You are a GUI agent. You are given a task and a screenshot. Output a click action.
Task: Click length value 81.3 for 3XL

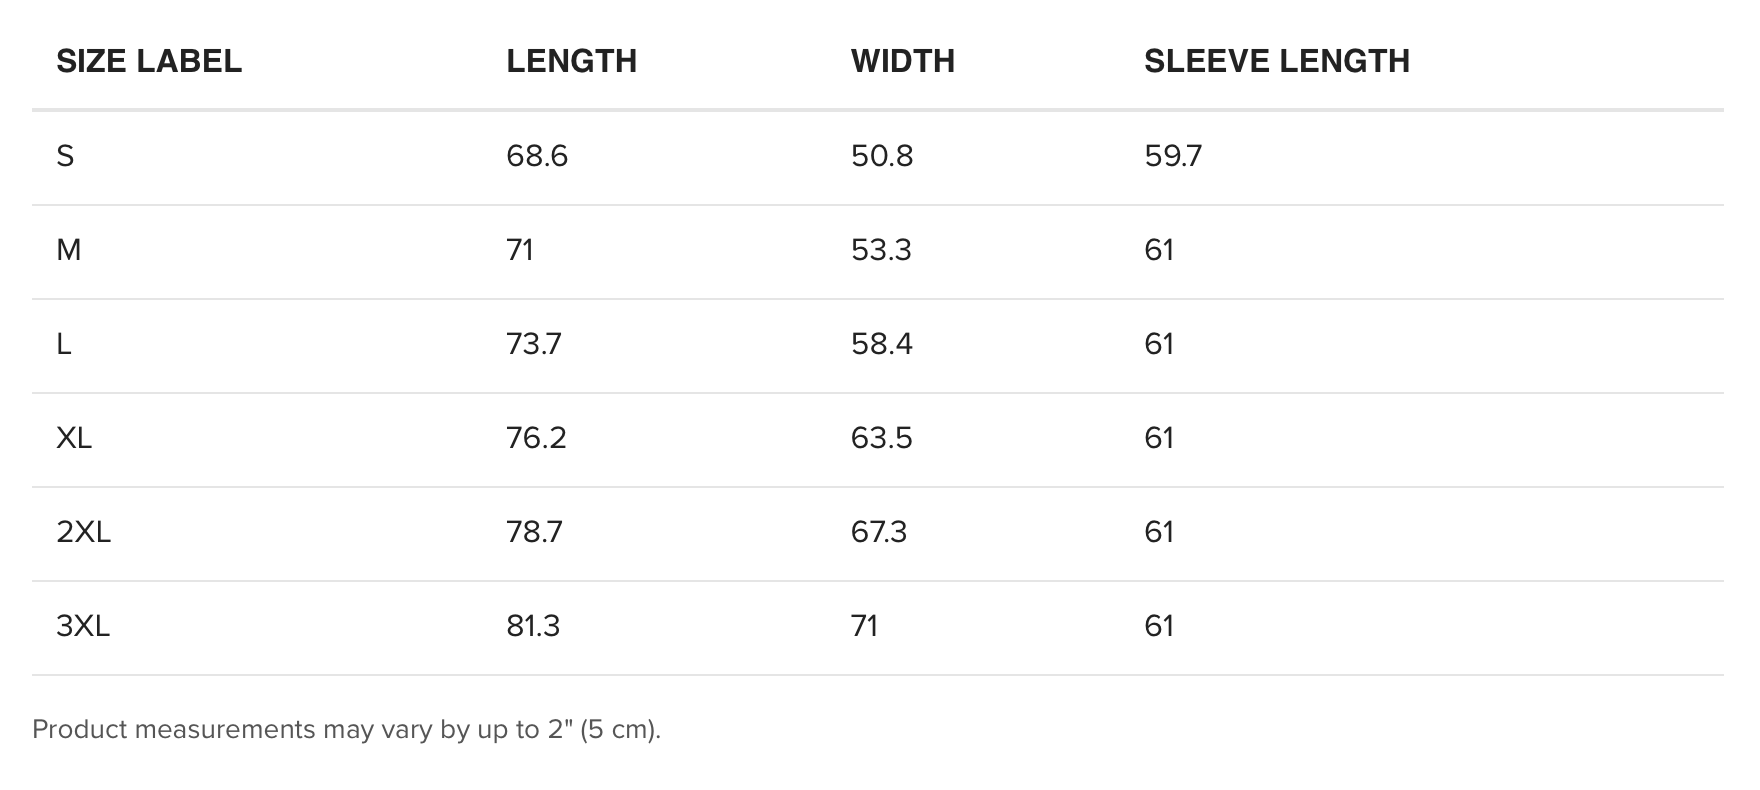click(533, 626)
